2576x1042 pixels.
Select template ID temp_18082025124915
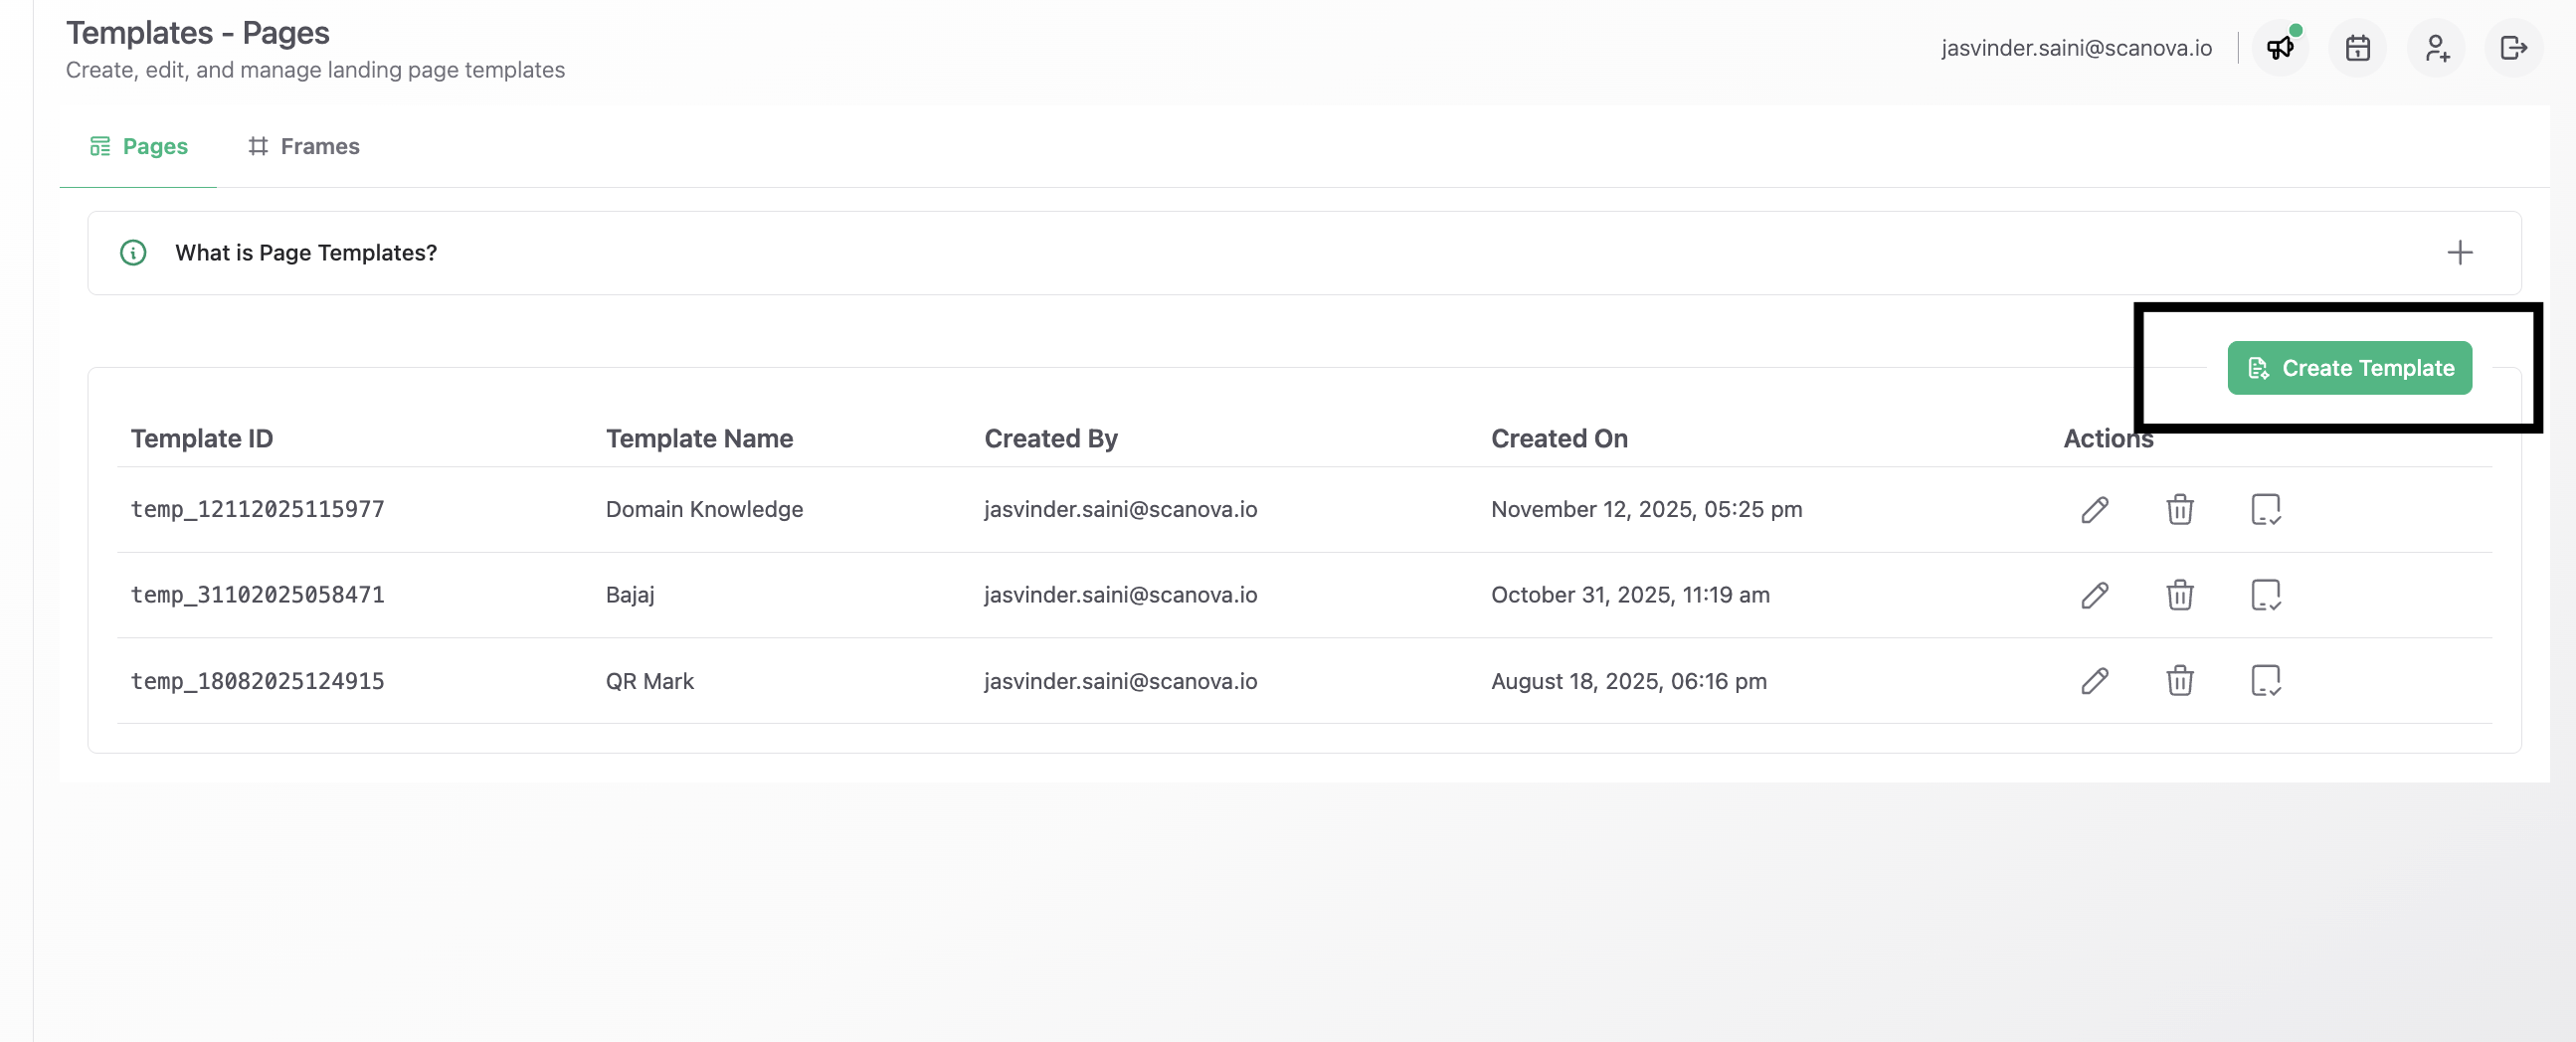click(257, 681)
